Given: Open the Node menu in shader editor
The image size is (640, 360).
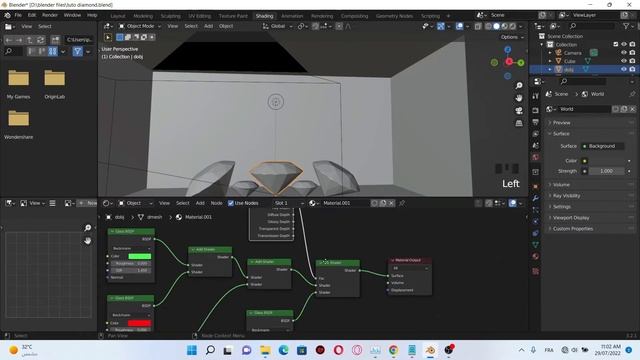Looking at the screenshot, I should click(x=216, y=203).
